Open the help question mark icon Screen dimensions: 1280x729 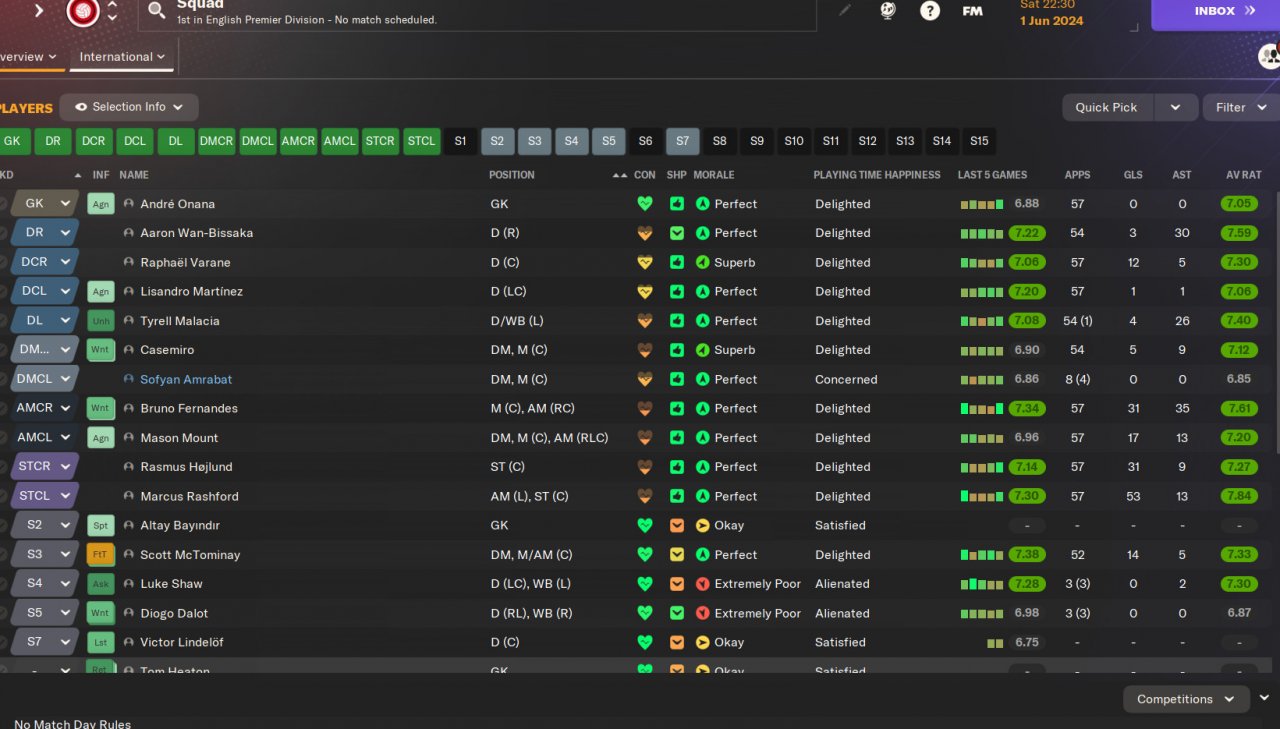pyautogui.click(x=930, y=11)
